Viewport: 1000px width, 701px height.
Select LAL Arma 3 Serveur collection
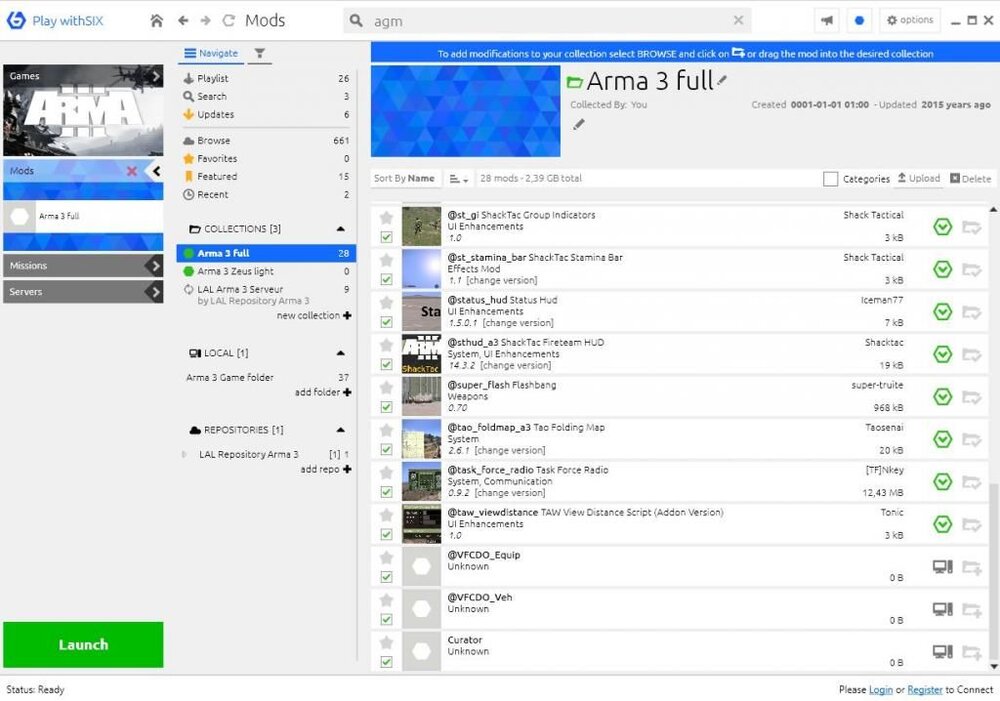tap(266, 295)
